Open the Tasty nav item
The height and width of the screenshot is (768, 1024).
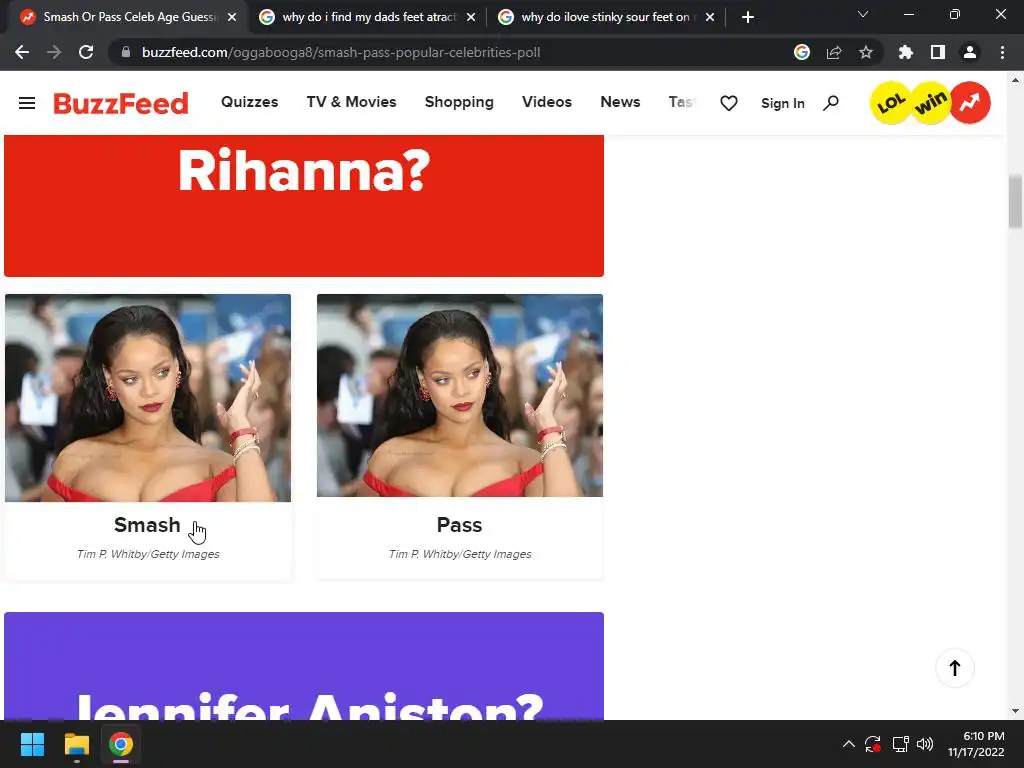click(682, 102)
